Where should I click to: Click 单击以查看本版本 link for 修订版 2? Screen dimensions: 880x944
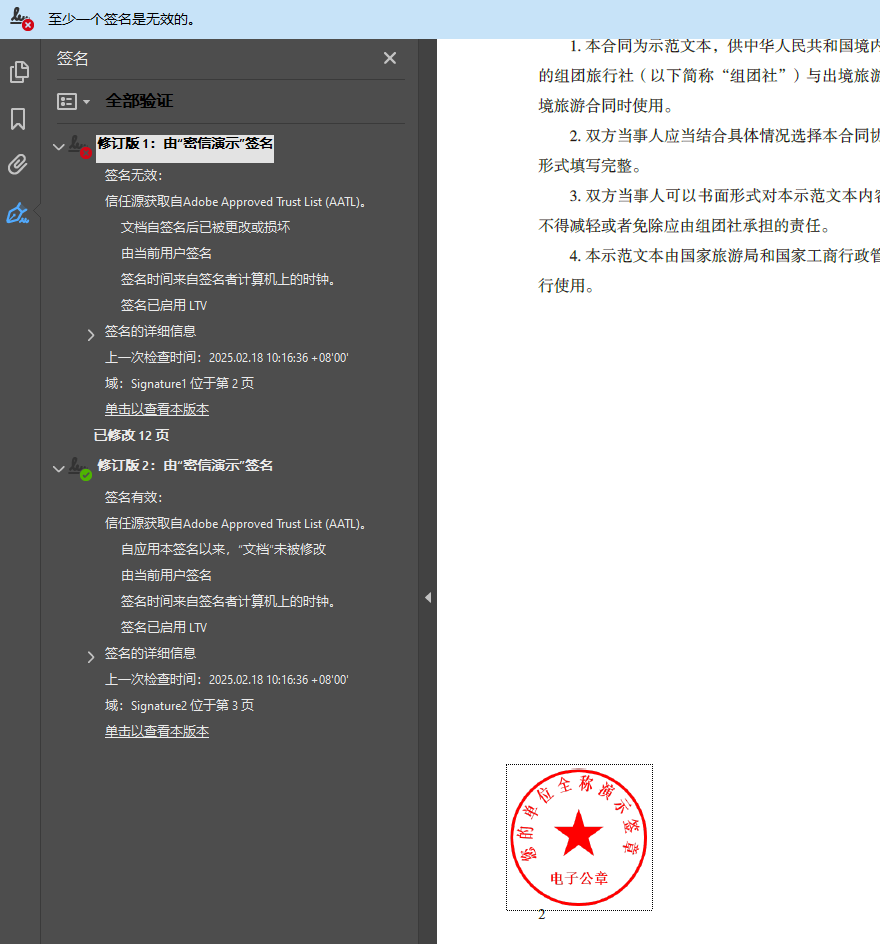(157, 731)
